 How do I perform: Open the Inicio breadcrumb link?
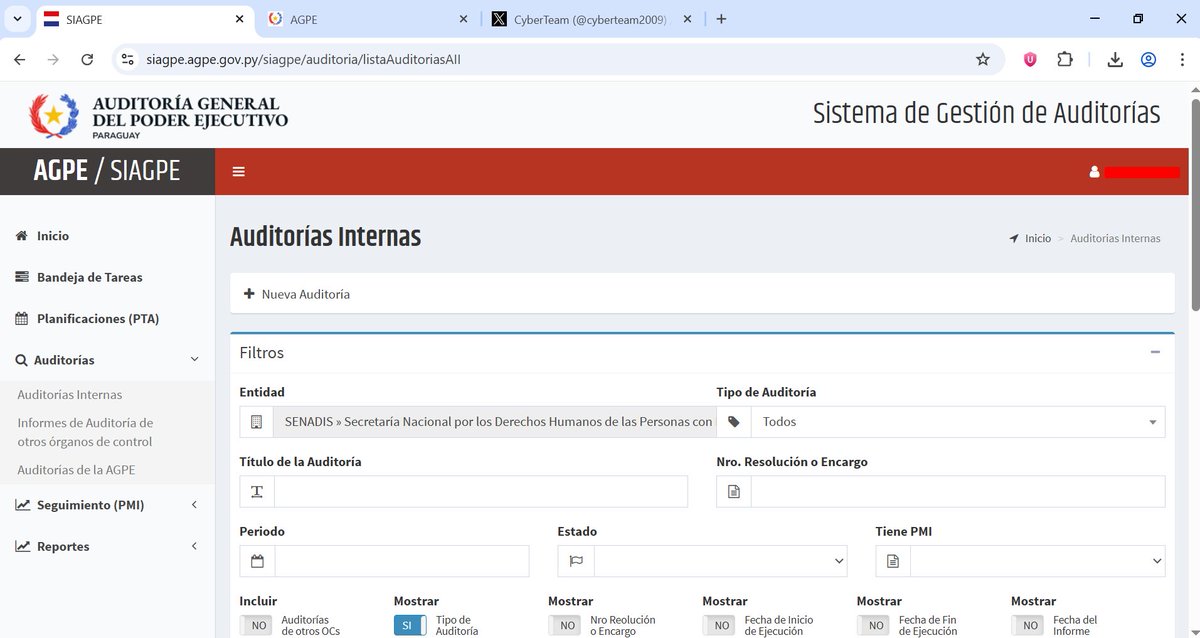(1037, 238)
